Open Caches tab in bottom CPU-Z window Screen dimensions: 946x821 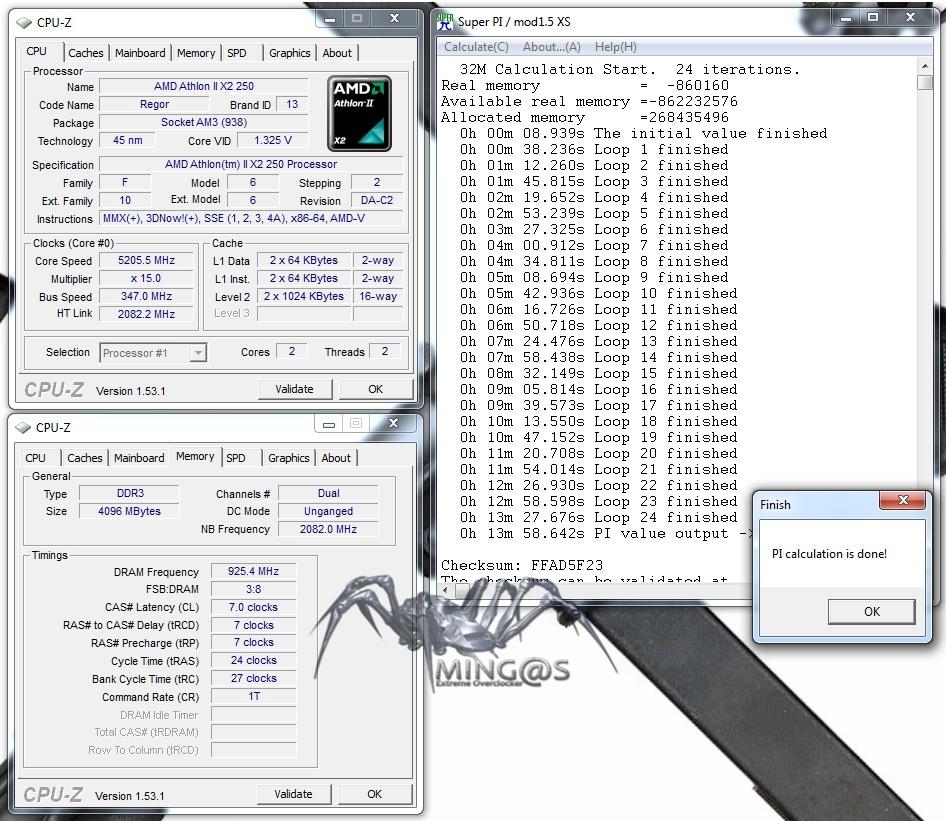pos(84,458)
